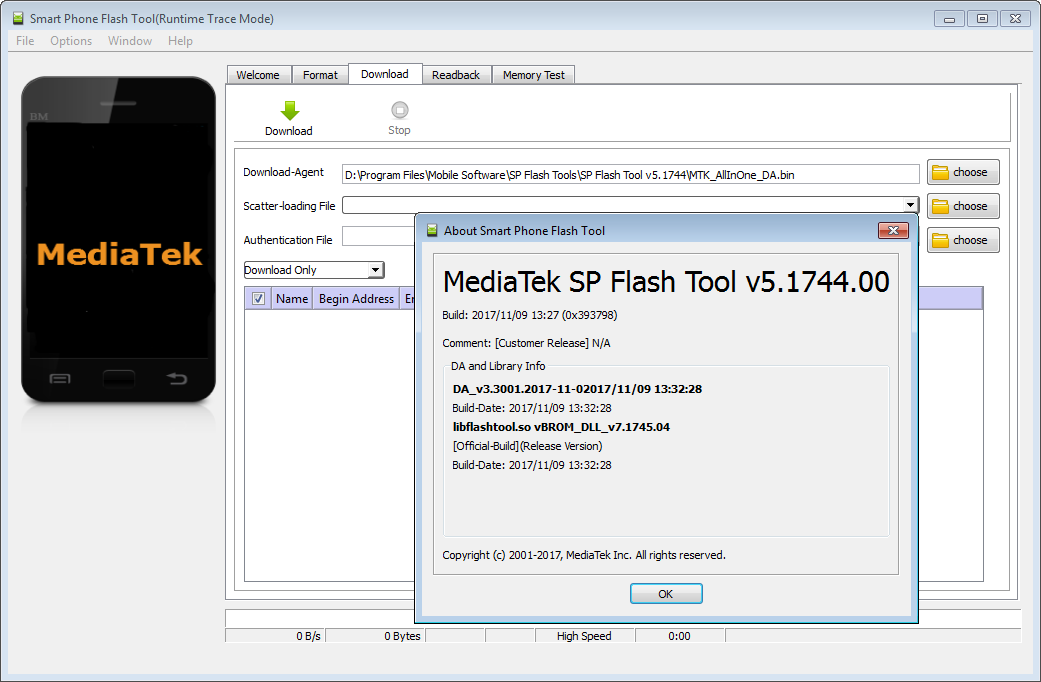Click the '0:00' elapsed time status

[x=679, y=636]
